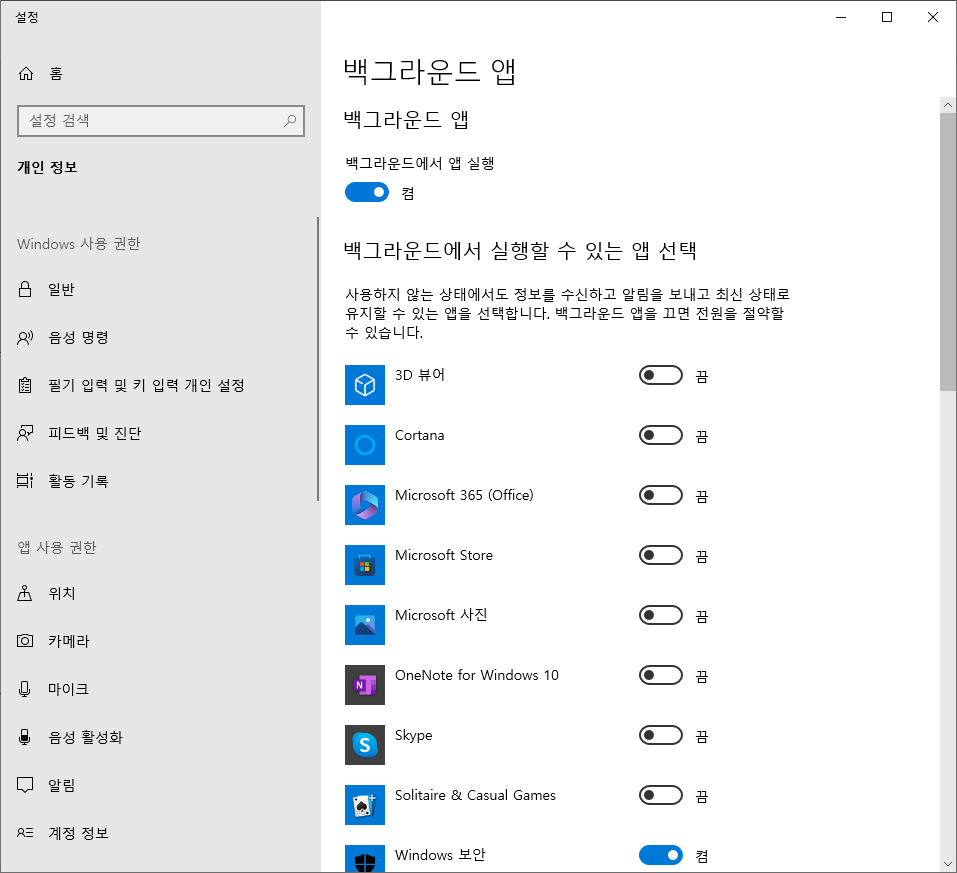
Task: Go to 위치 permissions
Action: [159, 593]
